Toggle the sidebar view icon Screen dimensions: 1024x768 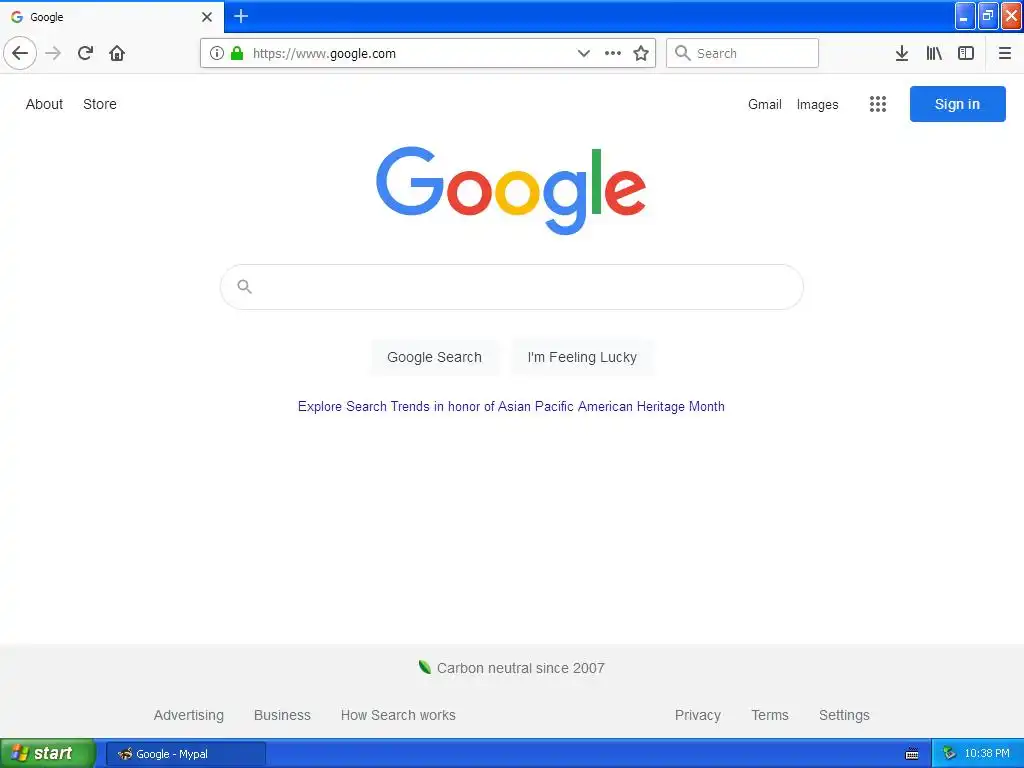(x=966, y=53)
